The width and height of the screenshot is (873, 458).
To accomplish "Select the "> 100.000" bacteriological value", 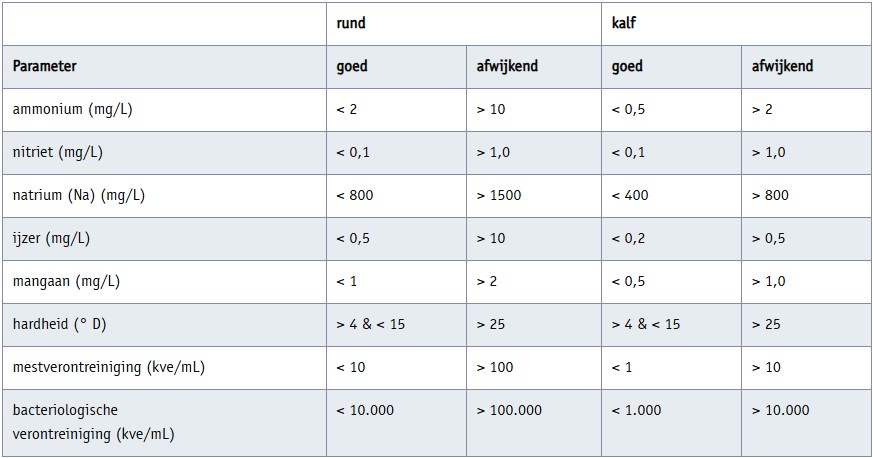I will (510, 410).
